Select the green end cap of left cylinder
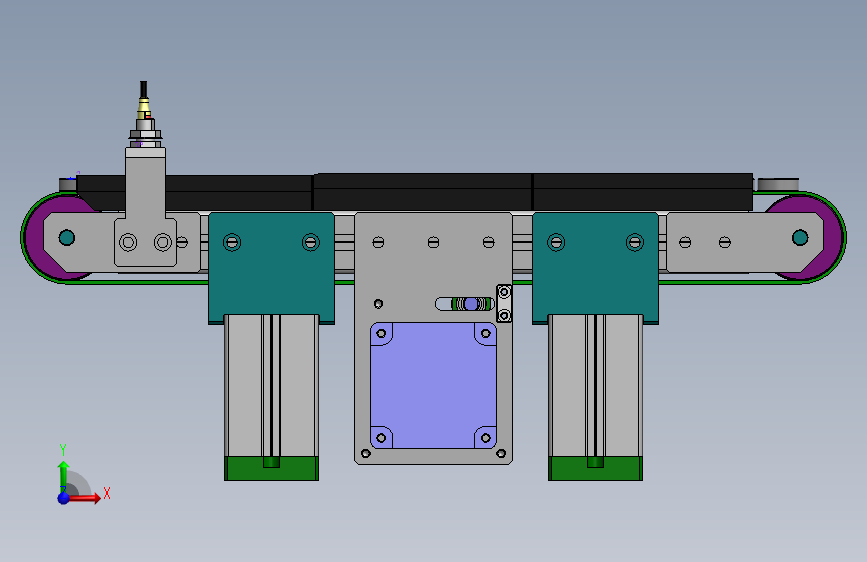Screen dimensions: 867x562 271,469
